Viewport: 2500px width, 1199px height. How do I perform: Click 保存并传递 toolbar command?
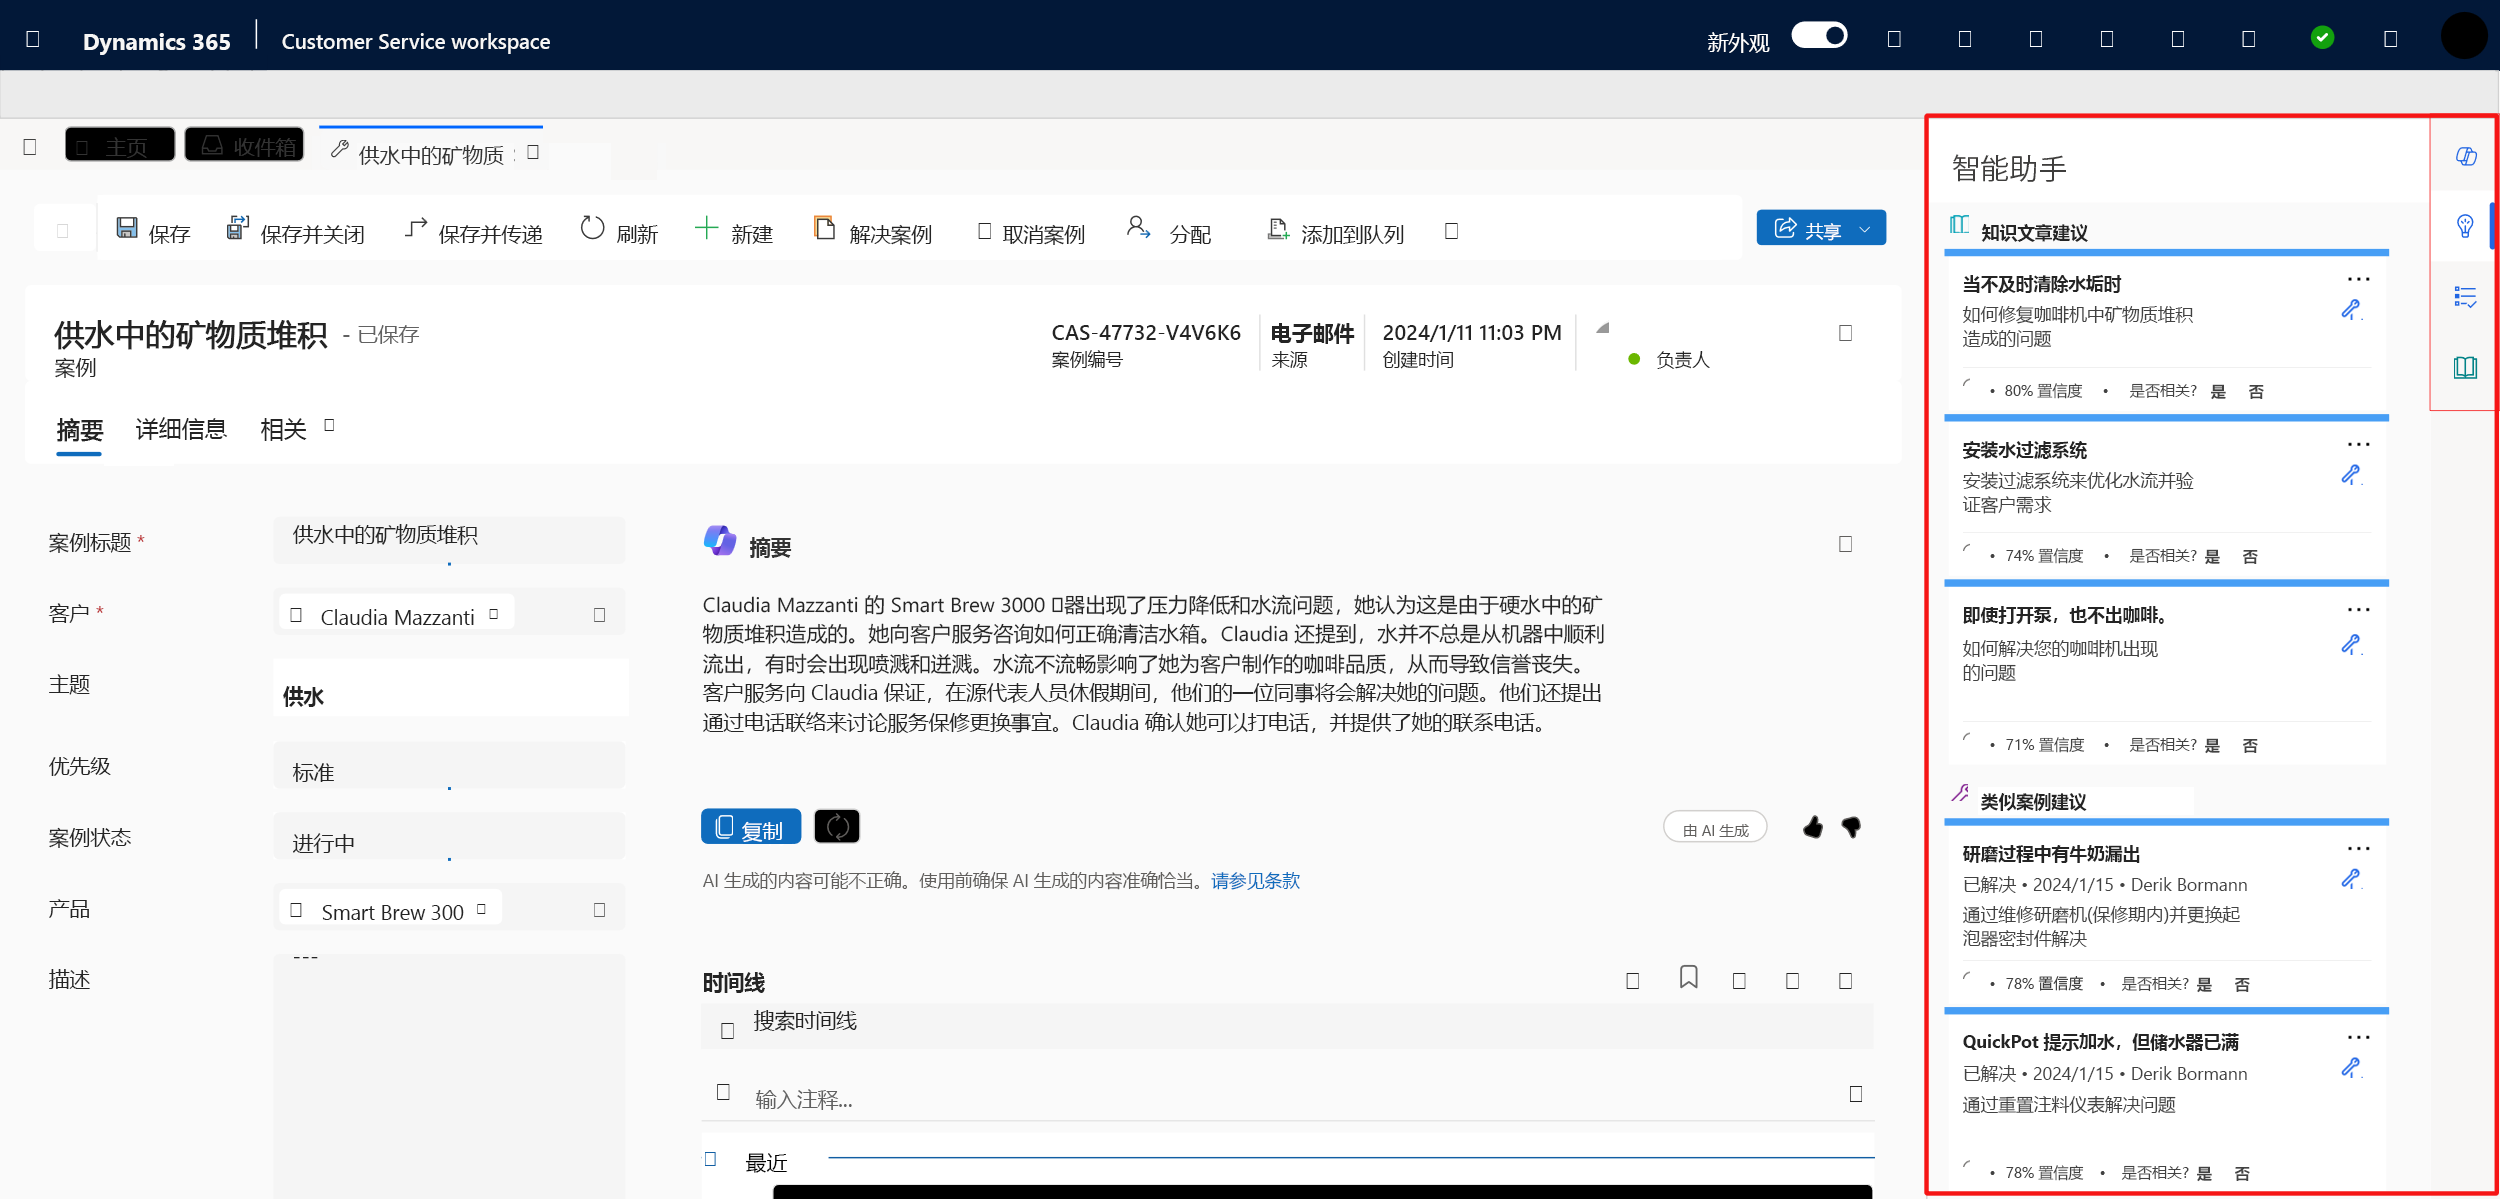pos(474,232)
